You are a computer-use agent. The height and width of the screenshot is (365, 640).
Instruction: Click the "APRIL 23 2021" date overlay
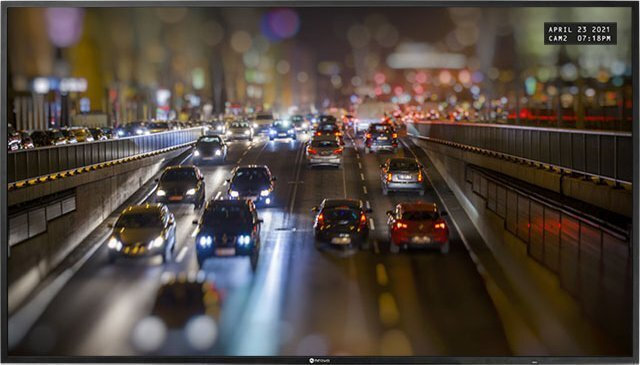click(579, 29)
